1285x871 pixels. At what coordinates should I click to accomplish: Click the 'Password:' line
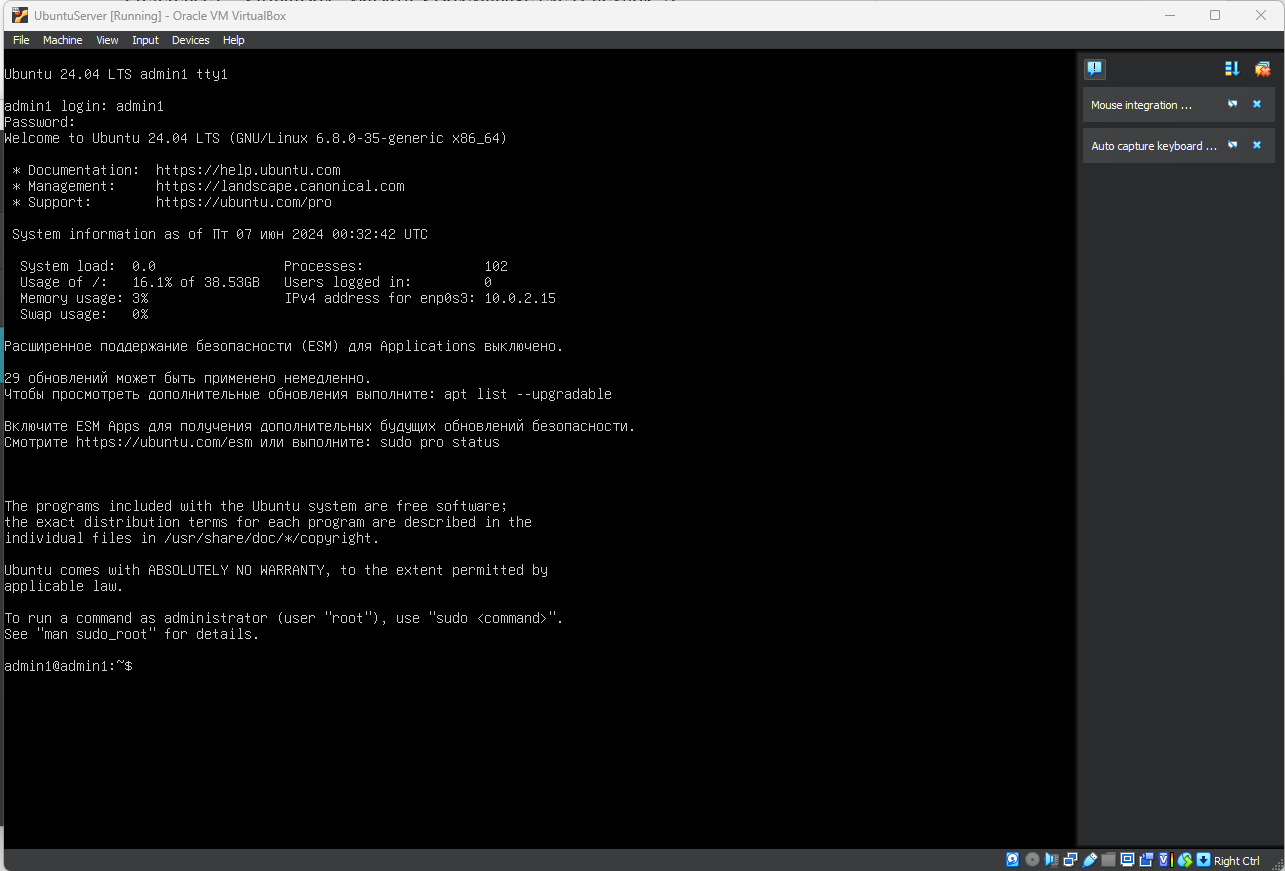(x=40, y=122)
